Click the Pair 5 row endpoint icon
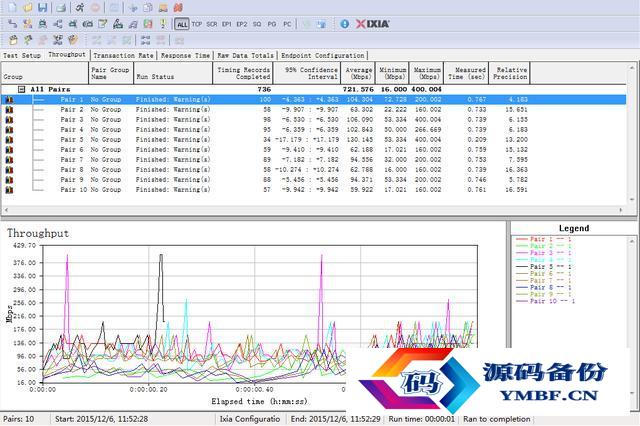The width and height of the screenshot is (640, 426). pyautogui.click(x=9, y=140)
